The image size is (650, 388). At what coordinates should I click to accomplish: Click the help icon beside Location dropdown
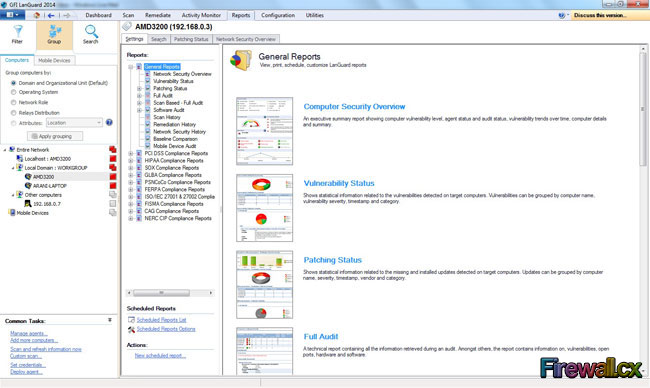coord(109,122)
